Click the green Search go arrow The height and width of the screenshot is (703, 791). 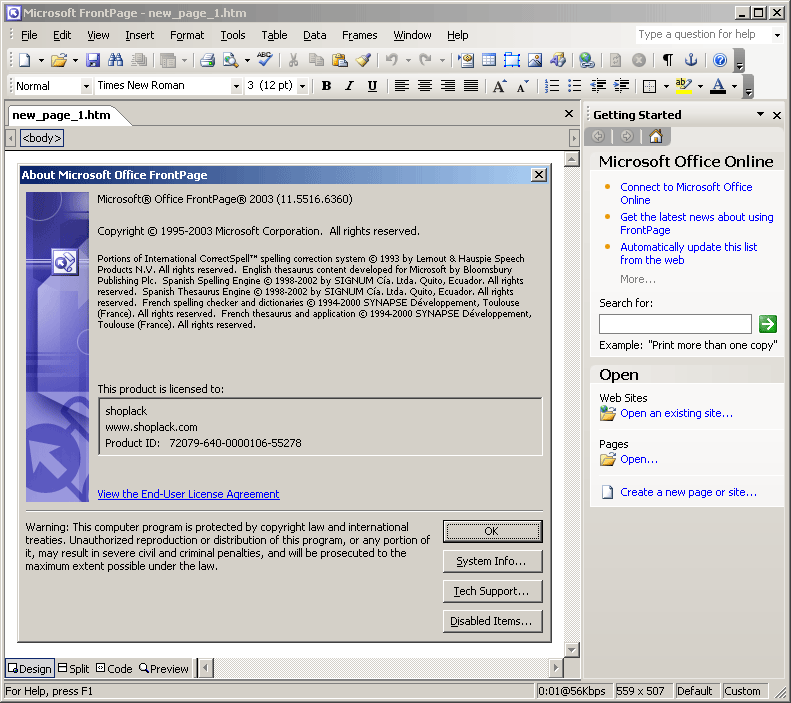768,324
